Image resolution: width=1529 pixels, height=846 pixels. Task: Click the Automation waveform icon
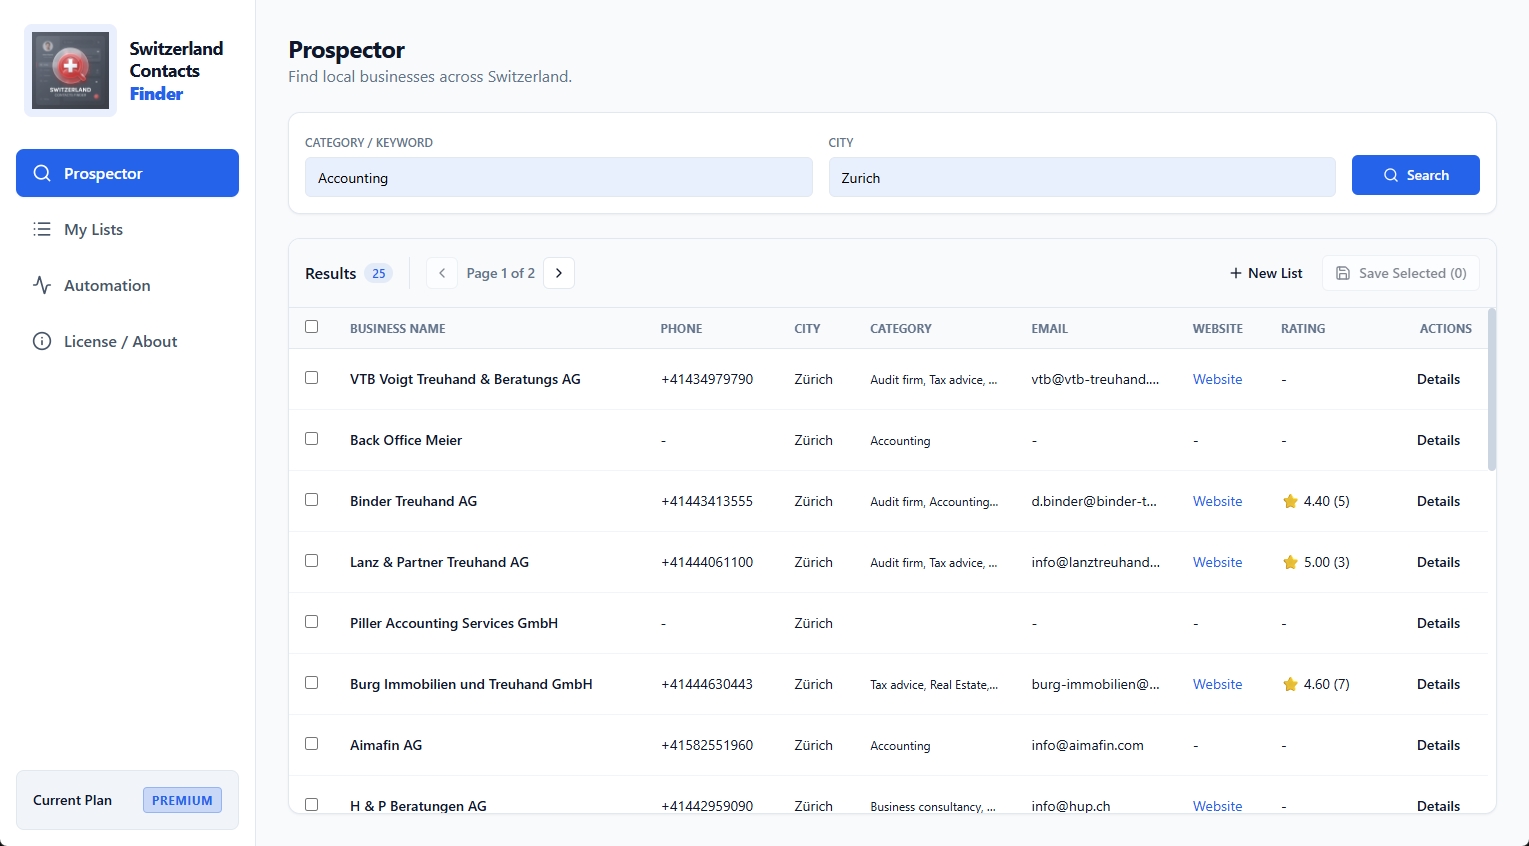(42, 285)
